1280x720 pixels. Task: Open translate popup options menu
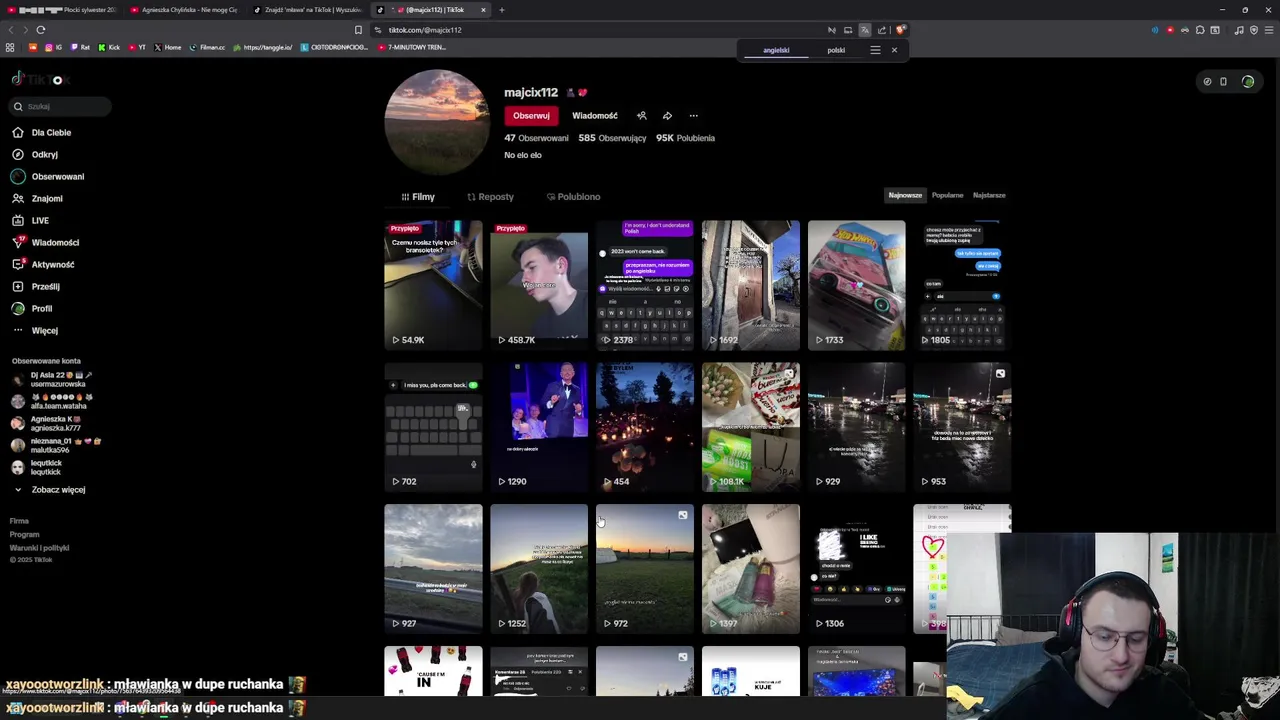pos(875,50)
